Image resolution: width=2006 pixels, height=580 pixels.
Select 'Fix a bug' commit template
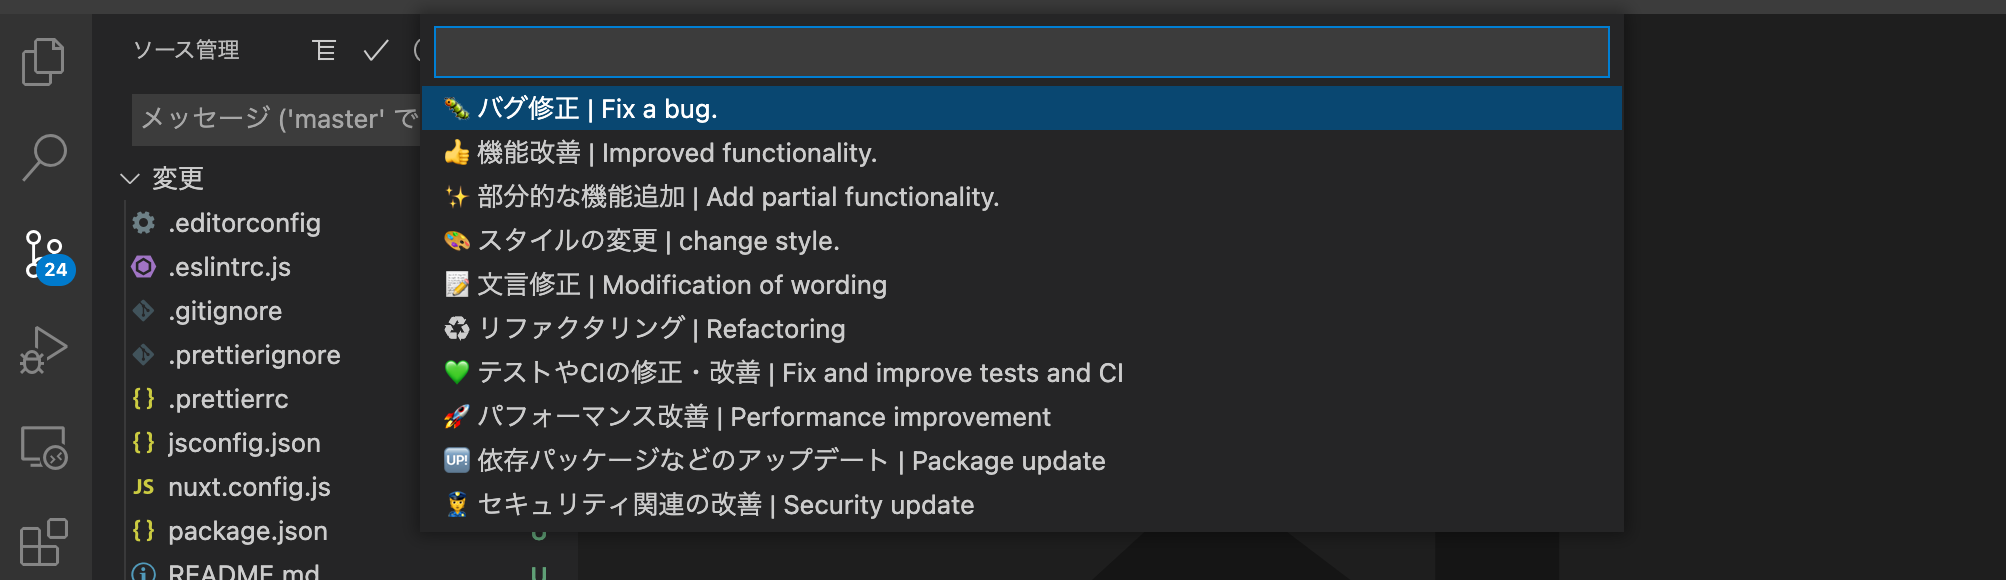(597, 109)
